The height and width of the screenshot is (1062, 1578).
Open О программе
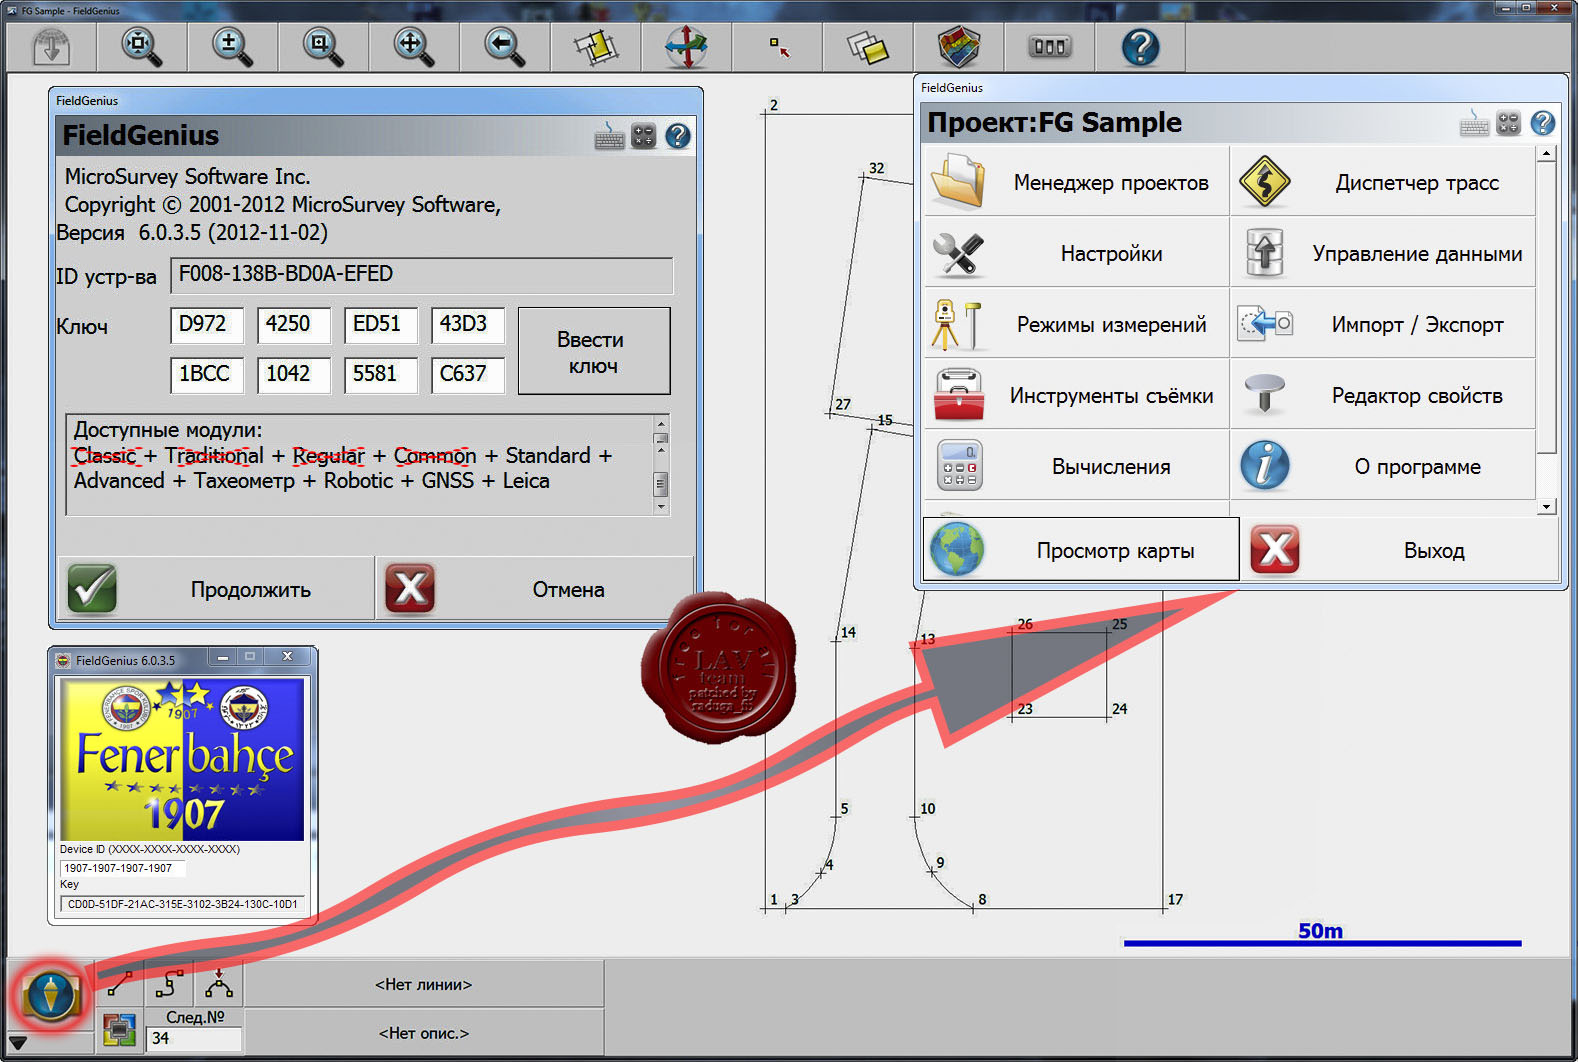(x=1382, y=466)
